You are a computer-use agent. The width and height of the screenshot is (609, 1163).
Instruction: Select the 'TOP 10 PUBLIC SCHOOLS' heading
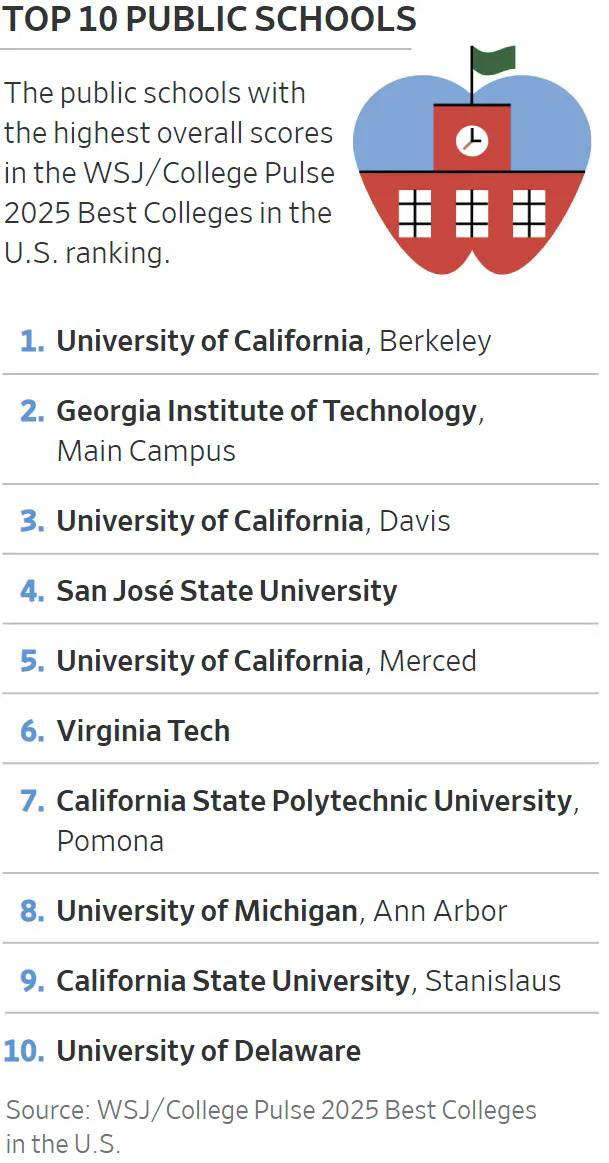[x=209, y=19]
